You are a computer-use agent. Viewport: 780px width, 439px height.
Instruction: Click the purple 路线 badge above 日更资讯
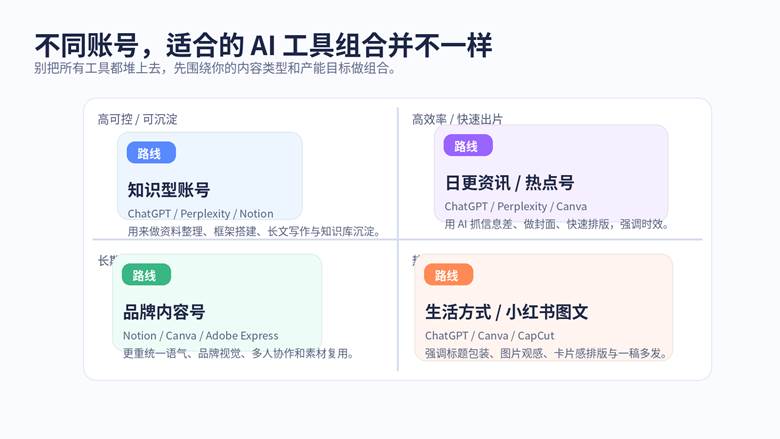[467, 146]
